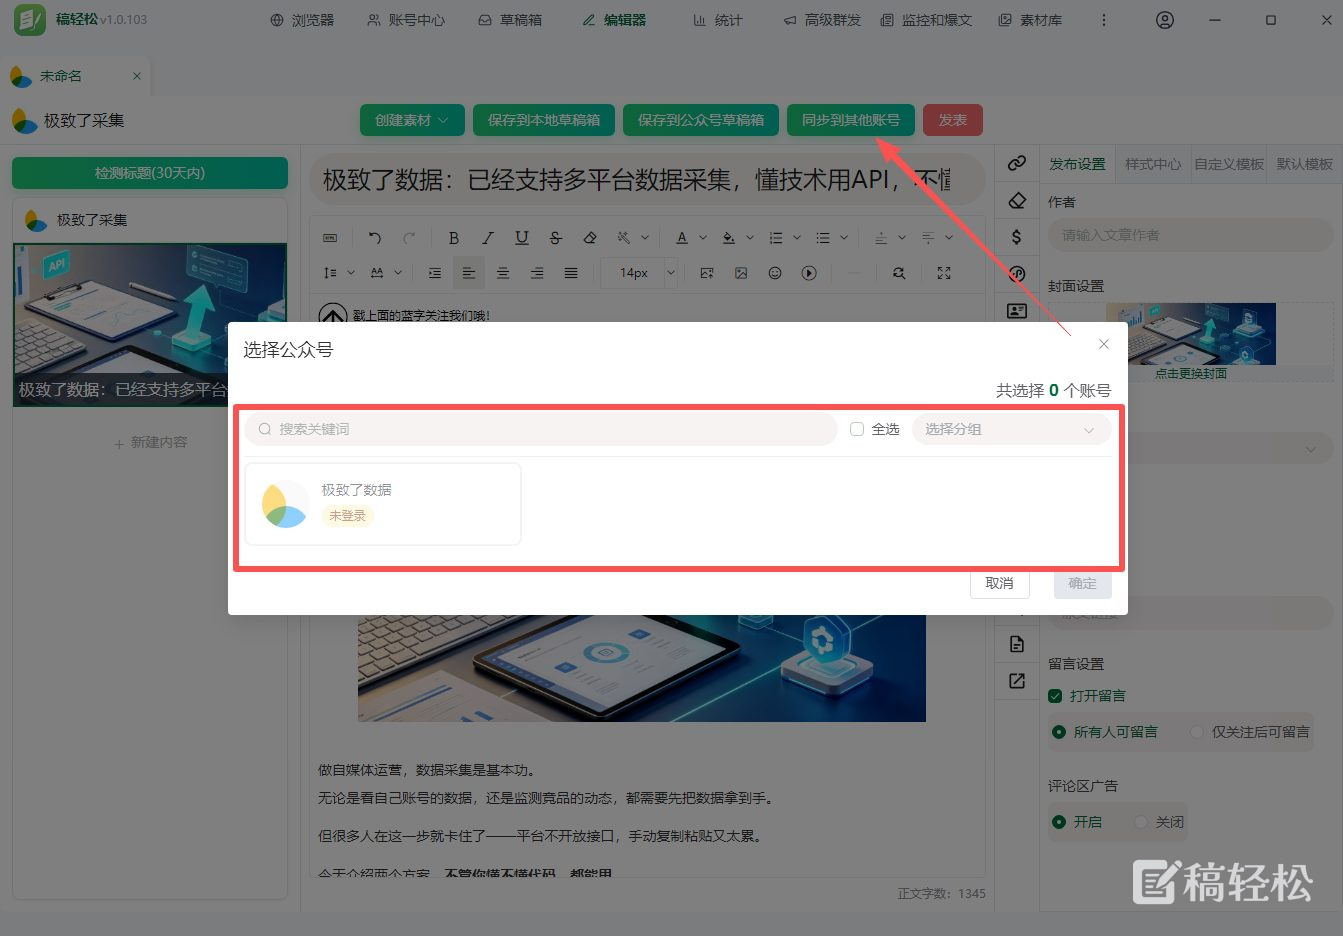Open the 自定义模板 tab
This screenshot has height=936, width=1343.
click(1229, 164)
